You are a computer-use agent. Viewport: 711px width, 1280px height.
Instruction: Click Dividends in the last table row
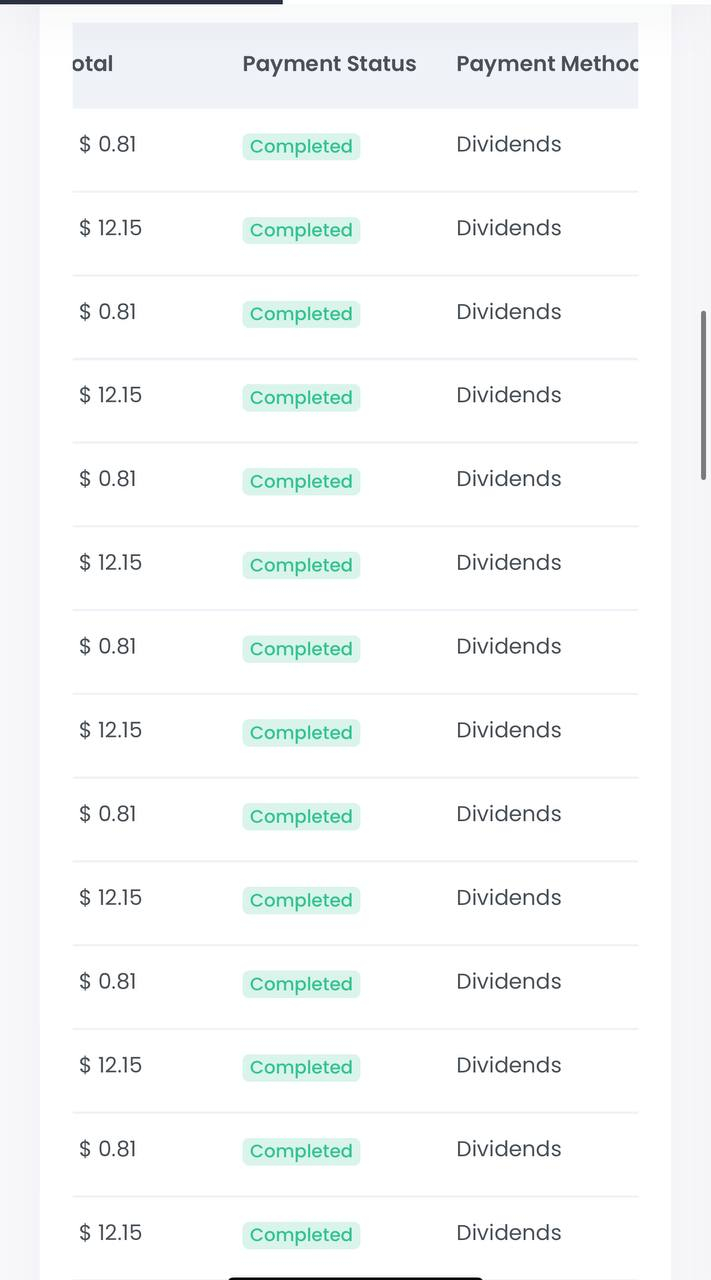pos(509,1233)
